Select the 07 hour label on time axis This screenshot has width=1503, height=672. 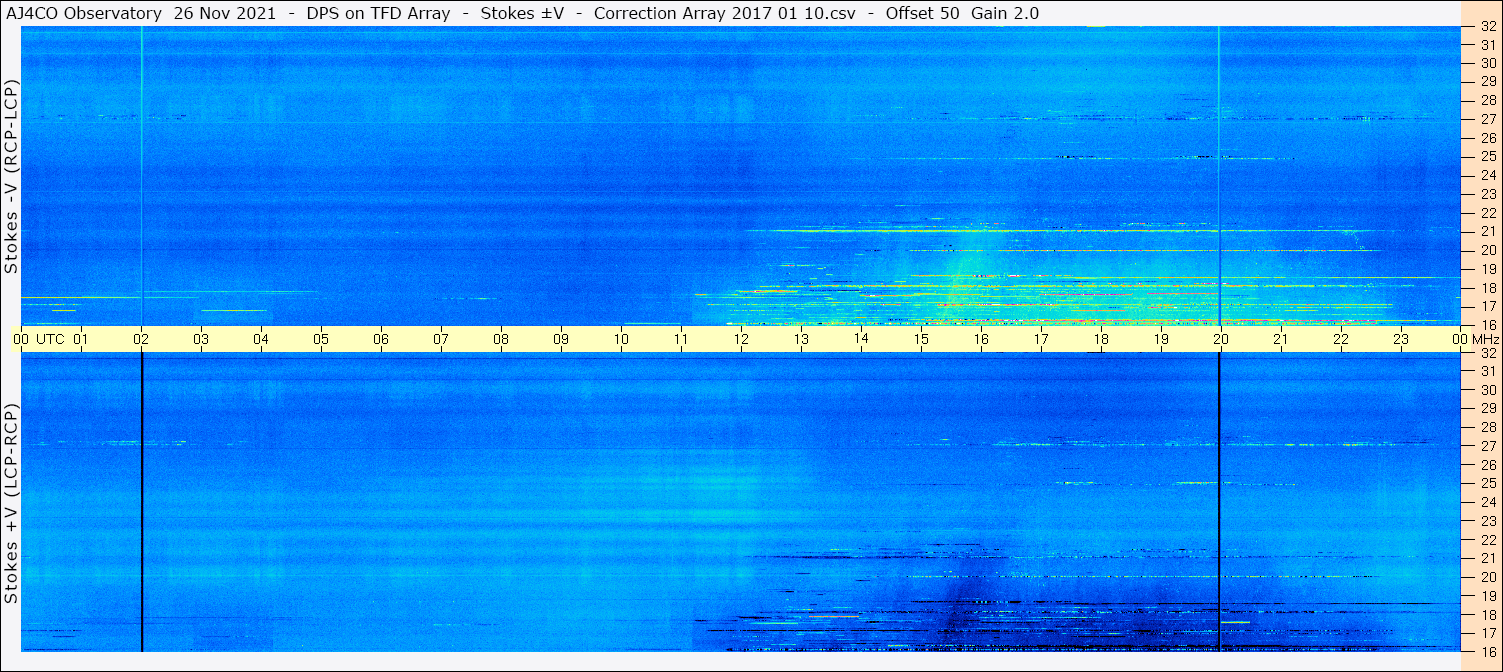(x=441, y=339)
